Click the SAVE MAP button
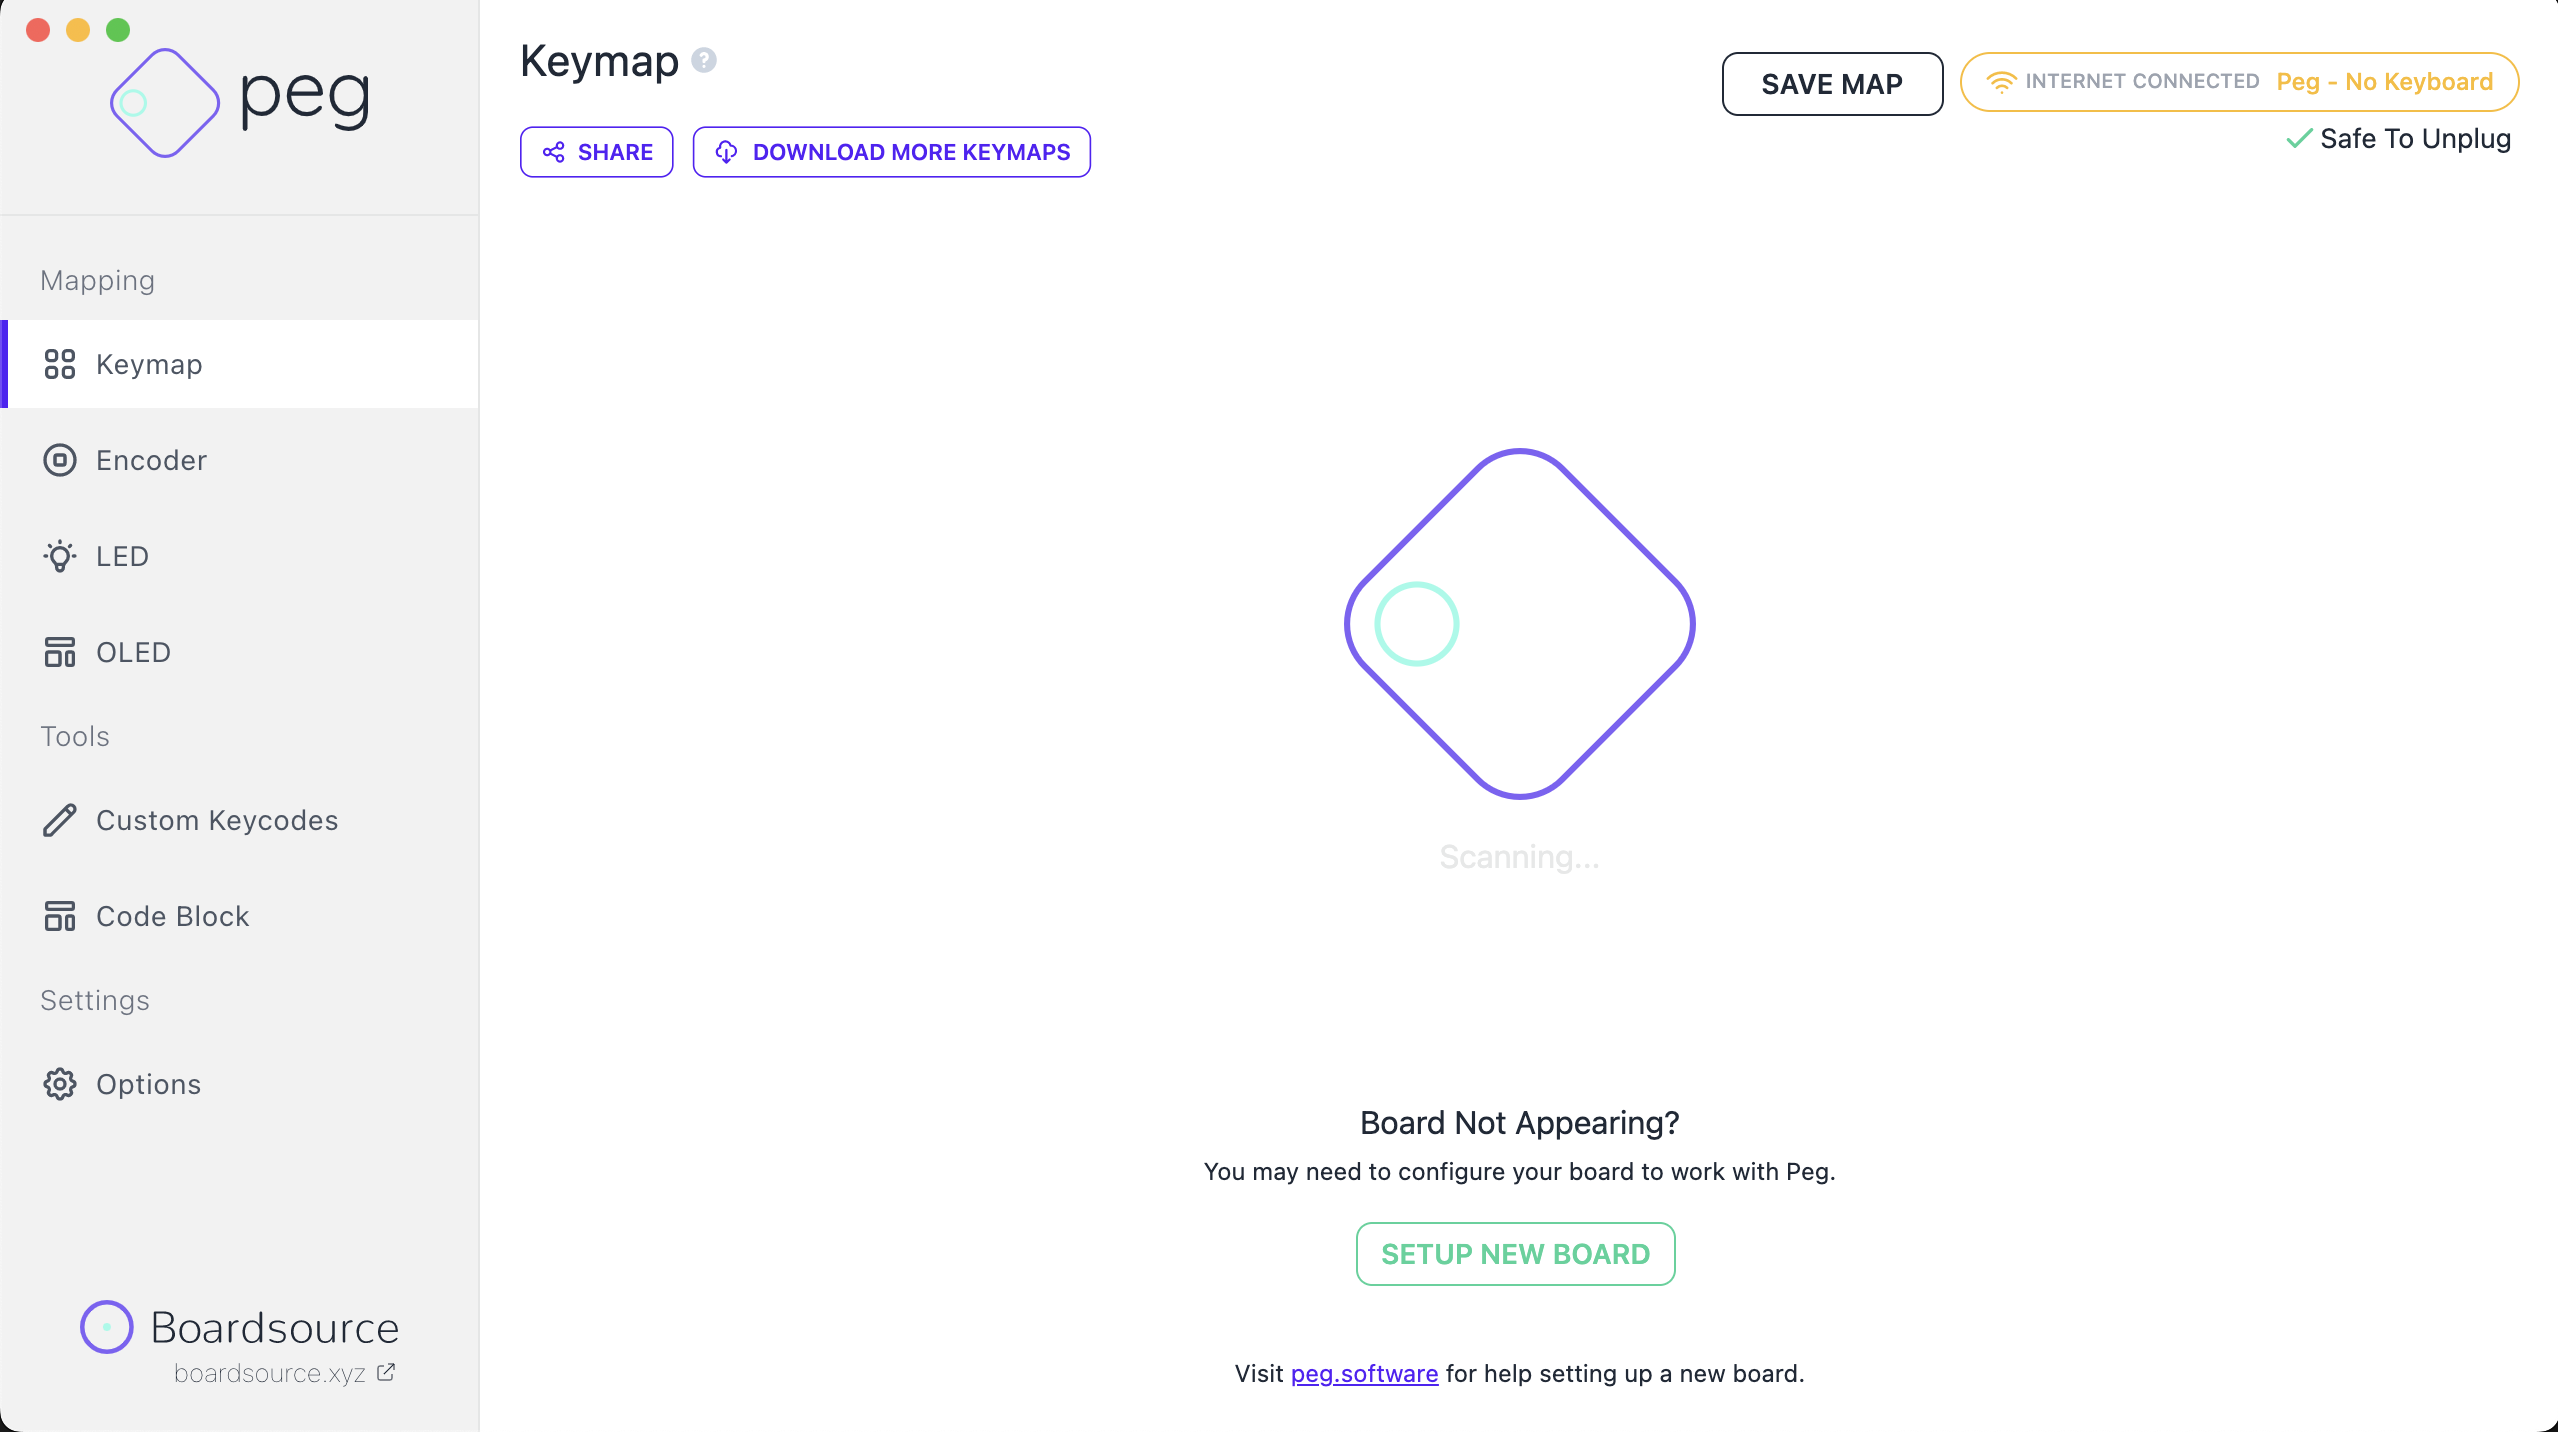Screen dimensions: 2558x1432 [x=1832, y=84]
